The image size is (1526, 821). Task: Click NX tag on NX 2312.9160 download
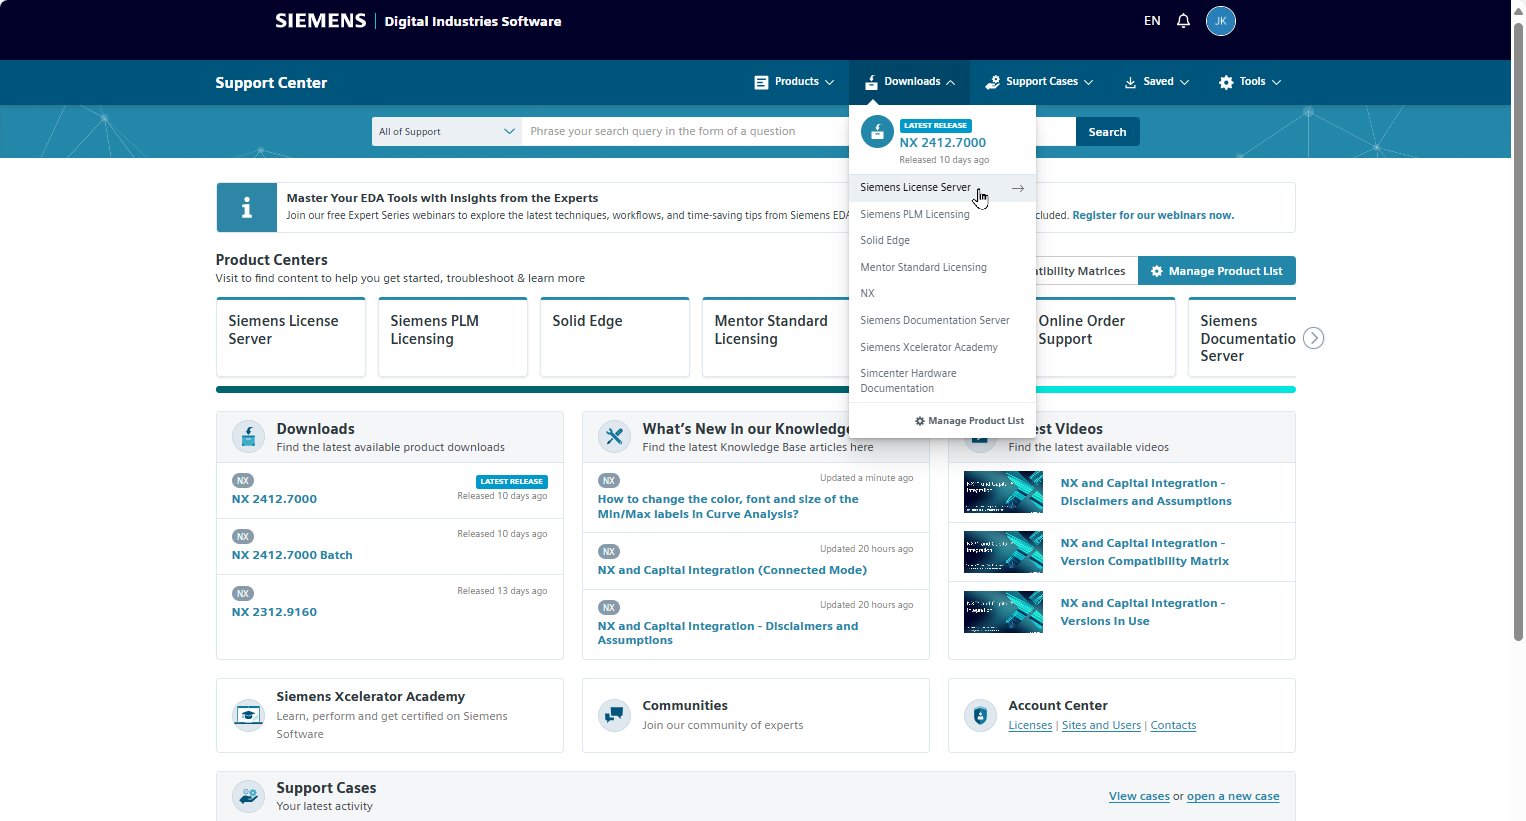(243, 594)
